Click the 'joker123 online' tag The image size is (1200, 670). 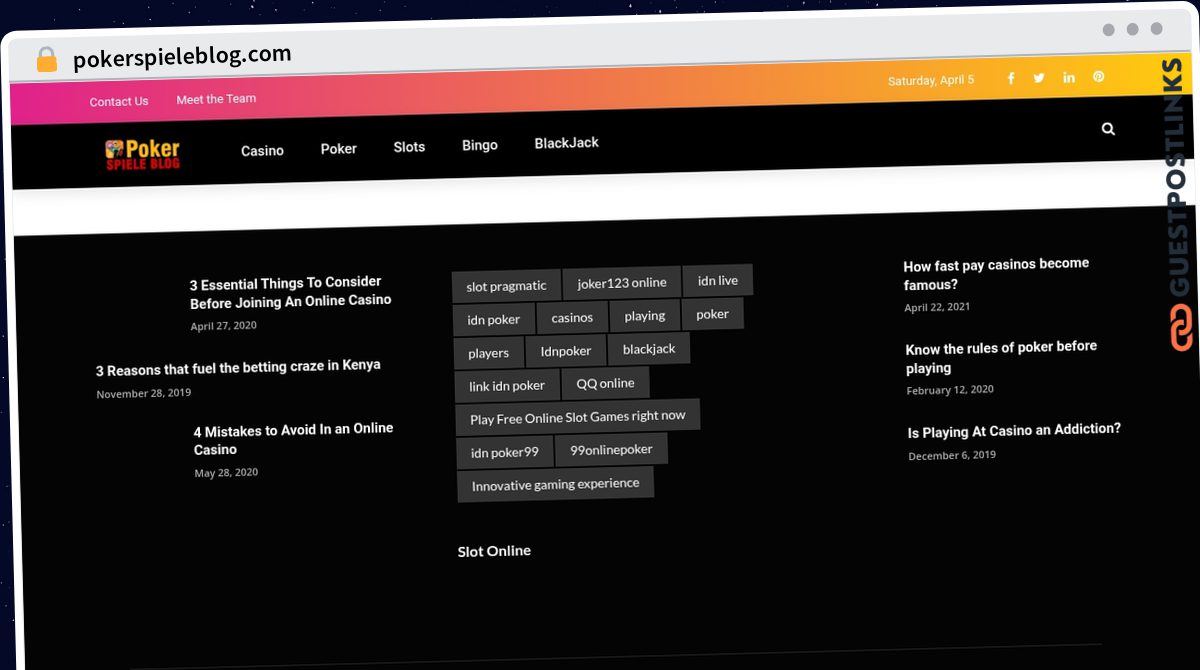click(x=622, y=283)
